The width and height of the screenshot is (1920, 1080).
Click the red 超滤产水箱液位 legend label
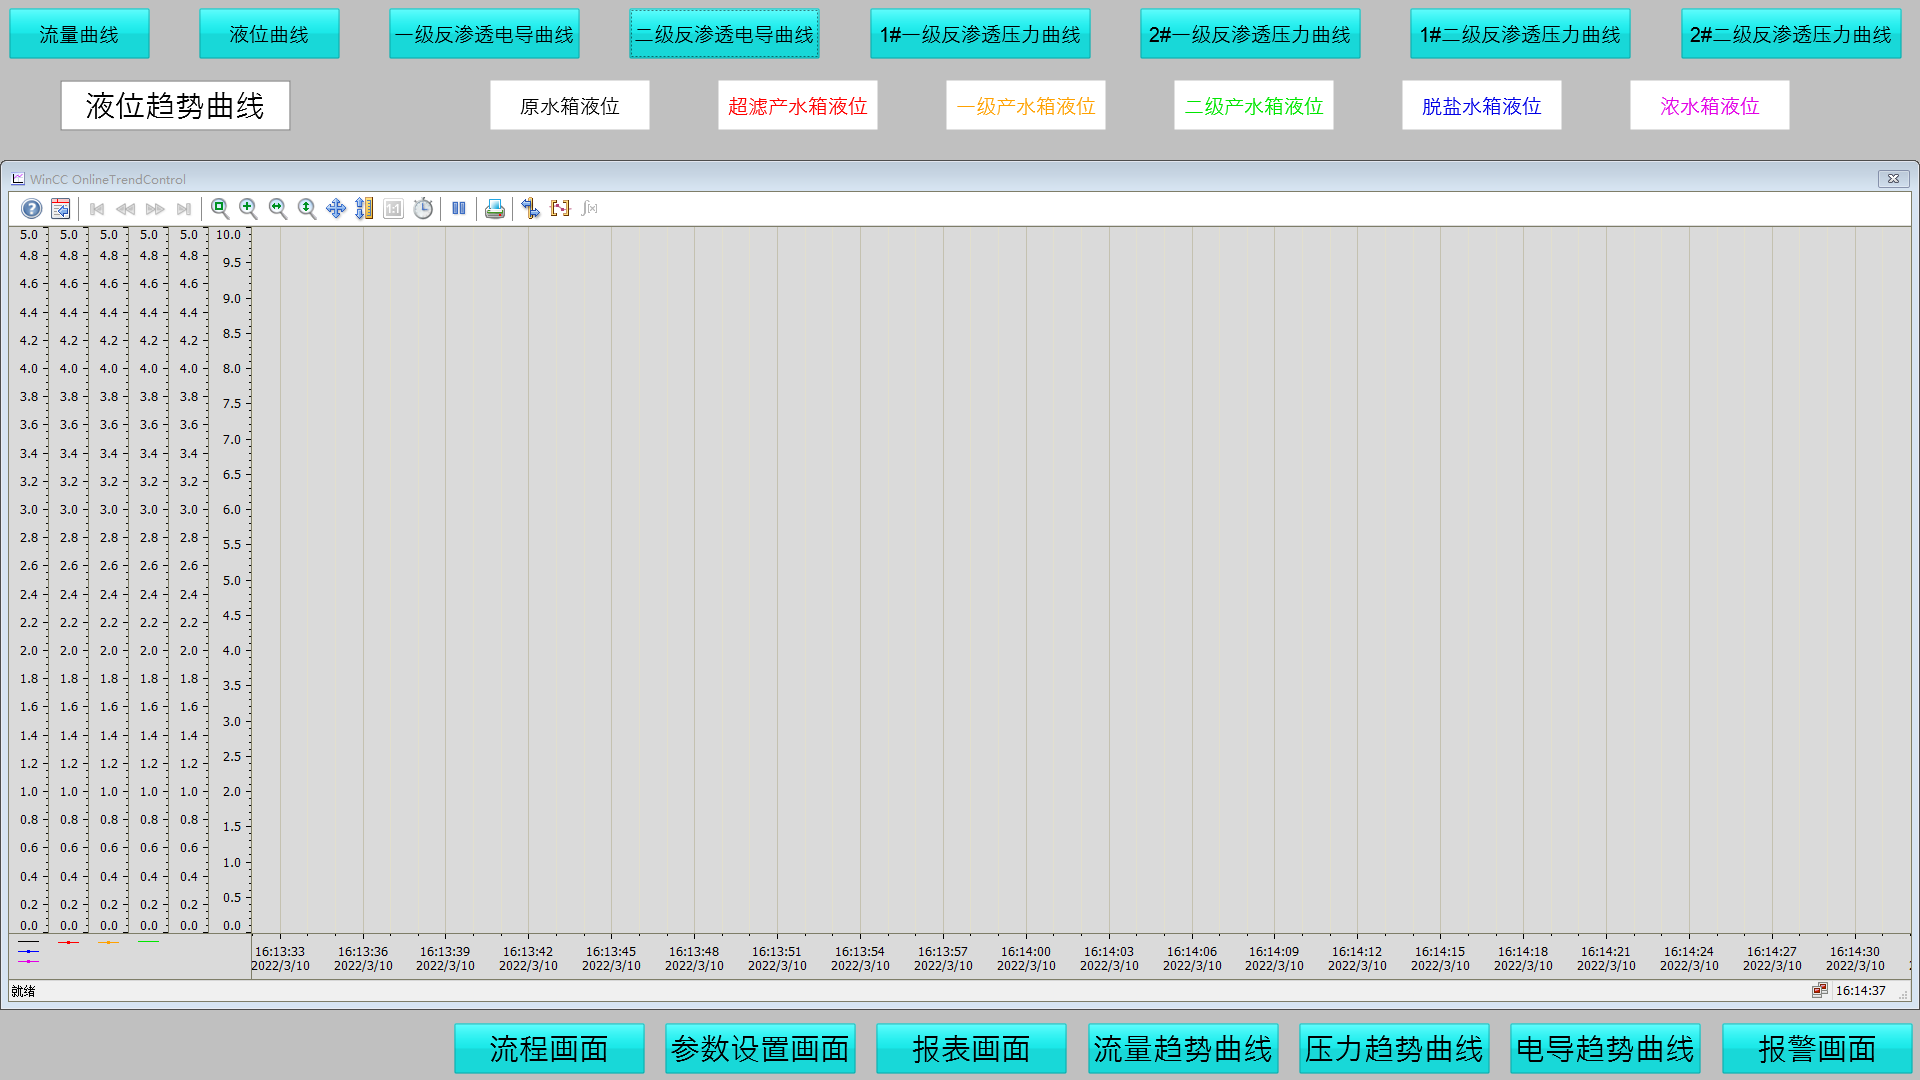[x=797, y=106]
